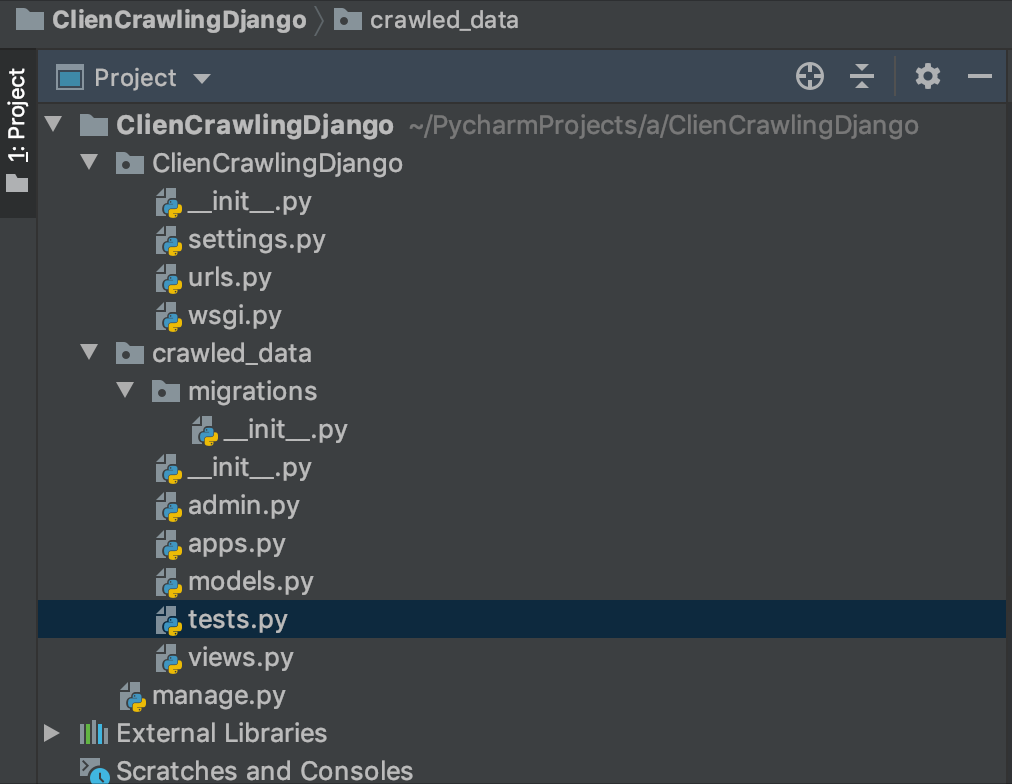
Task: Click Python file icon next to wsgi.py
Action: 169,317
